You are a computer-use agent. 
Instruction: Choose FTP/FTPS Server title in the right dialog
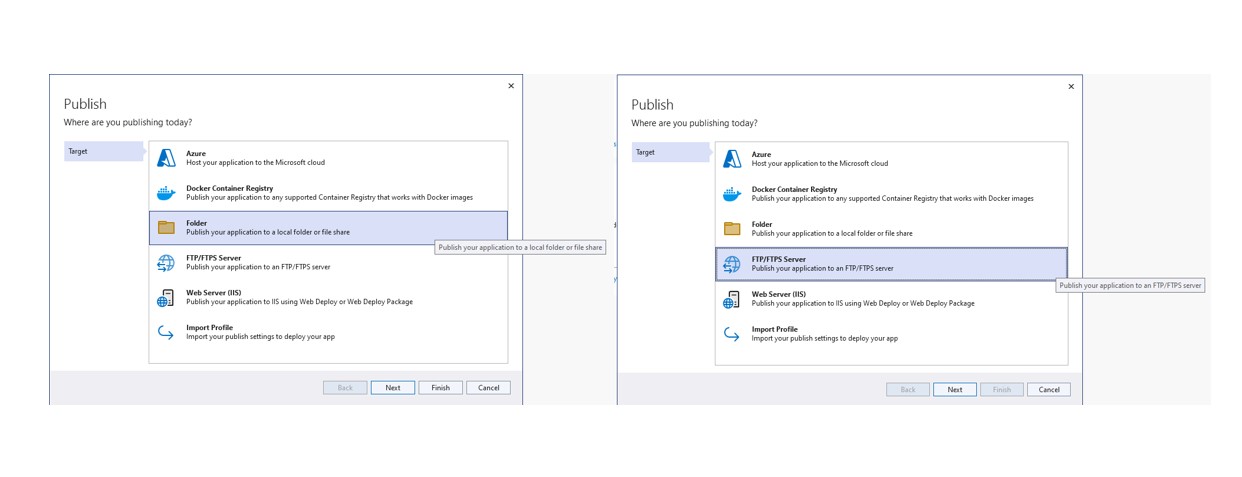tap(779, 259)
